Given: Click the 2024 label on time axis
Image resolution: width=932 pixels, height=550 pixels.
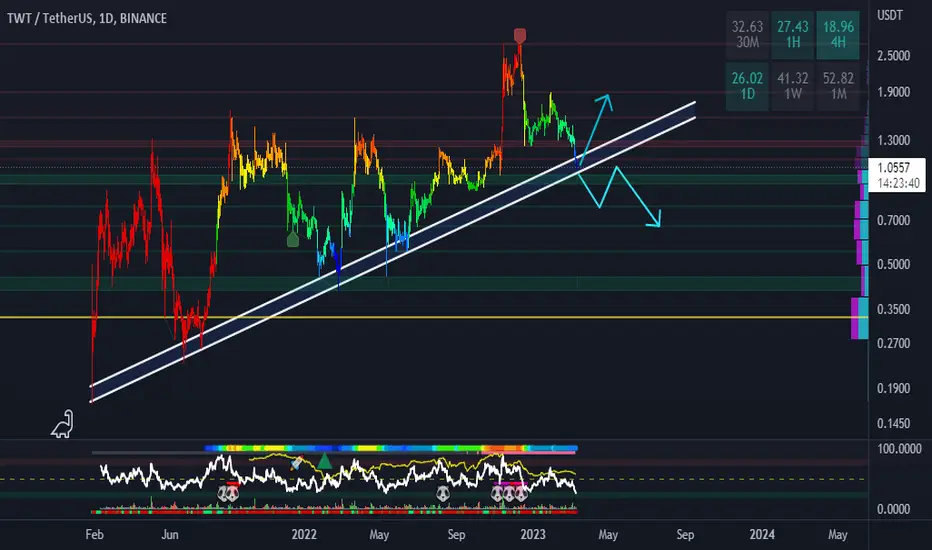Looking at the screenshot, I should tap(762, 535).
